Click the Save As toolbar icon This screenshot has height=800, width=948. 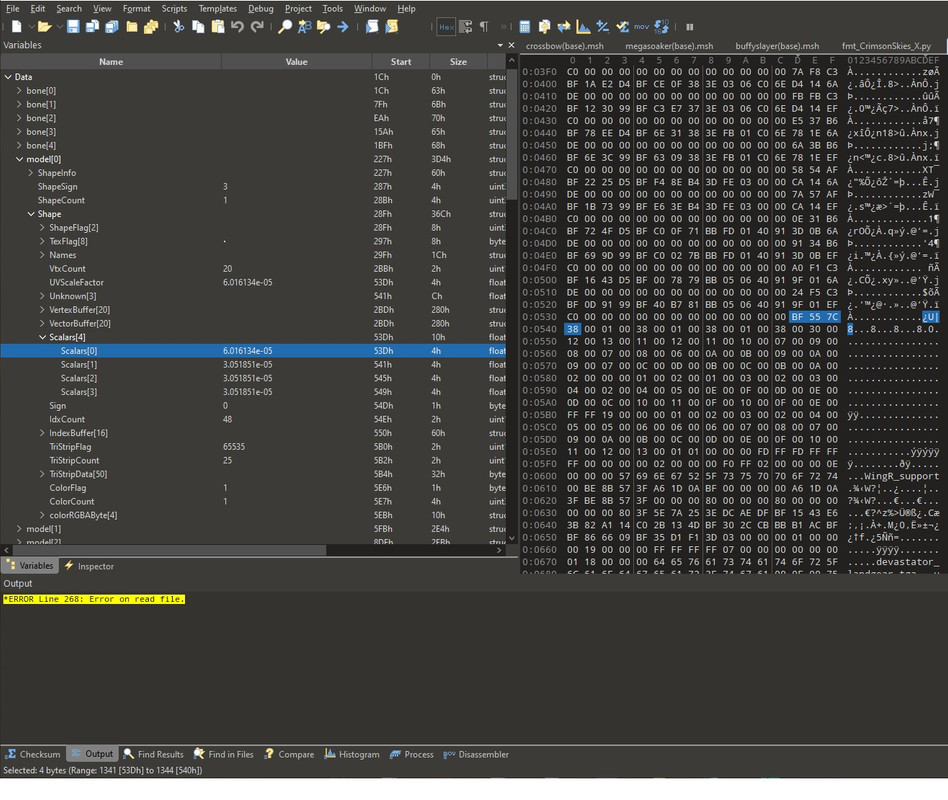coord(93,27)
